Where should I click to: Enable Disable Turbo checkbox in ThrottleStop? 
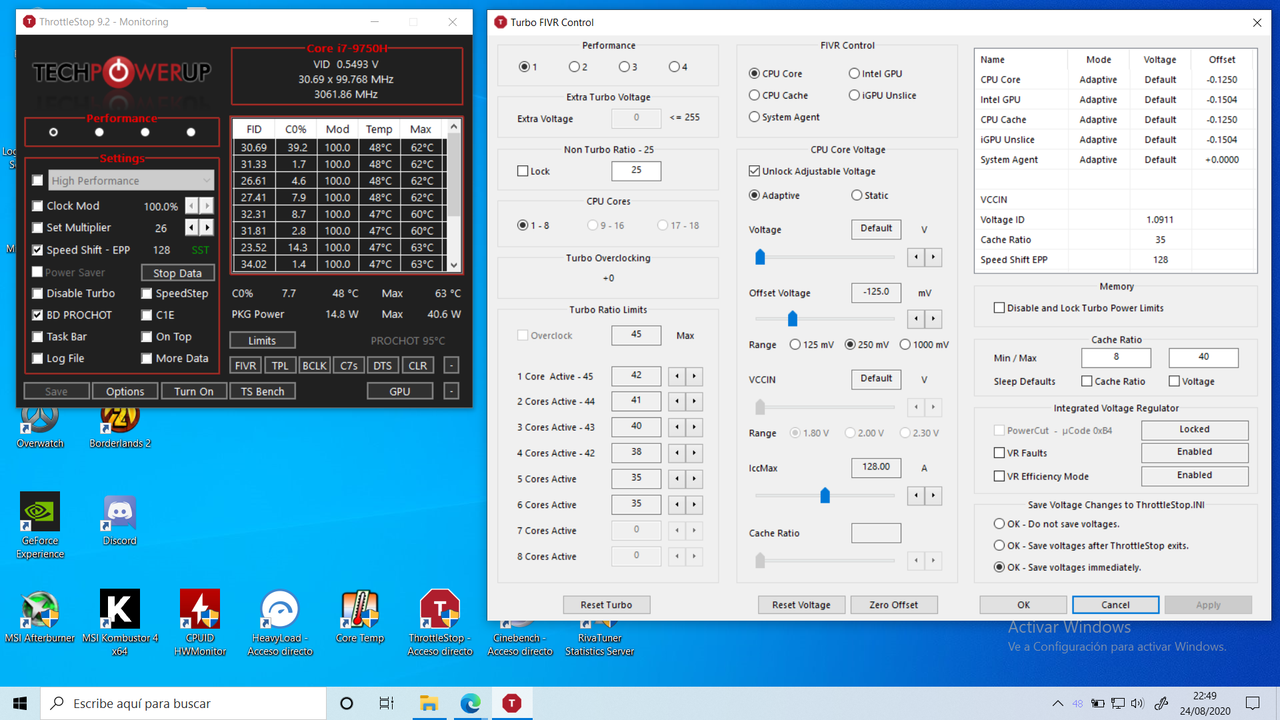38,294
